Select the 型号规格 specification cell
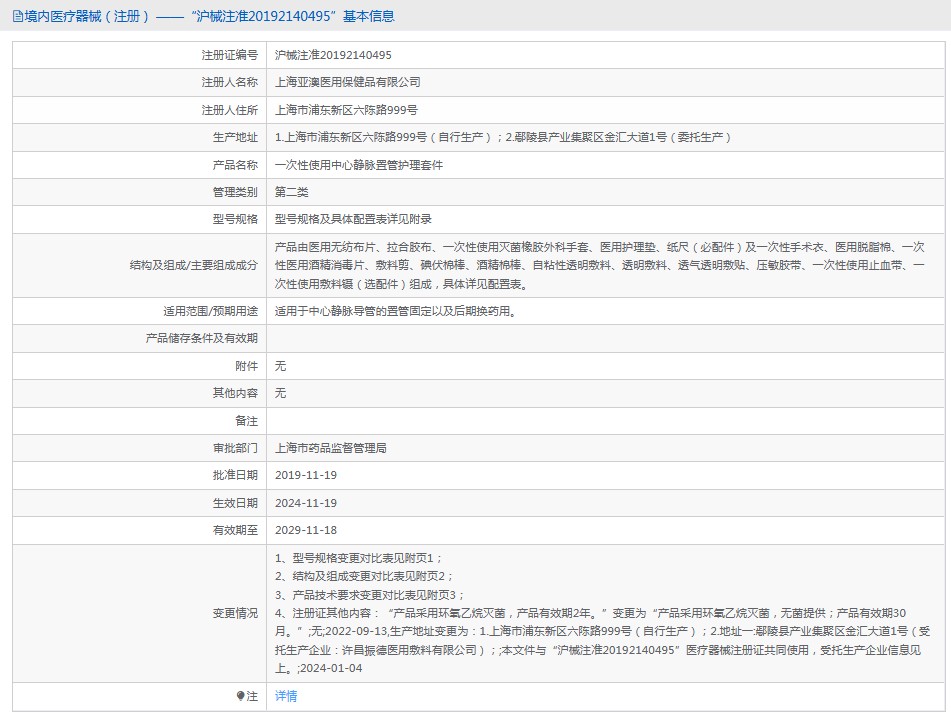This screenshot has width=951, height=716. click(356, 219)
